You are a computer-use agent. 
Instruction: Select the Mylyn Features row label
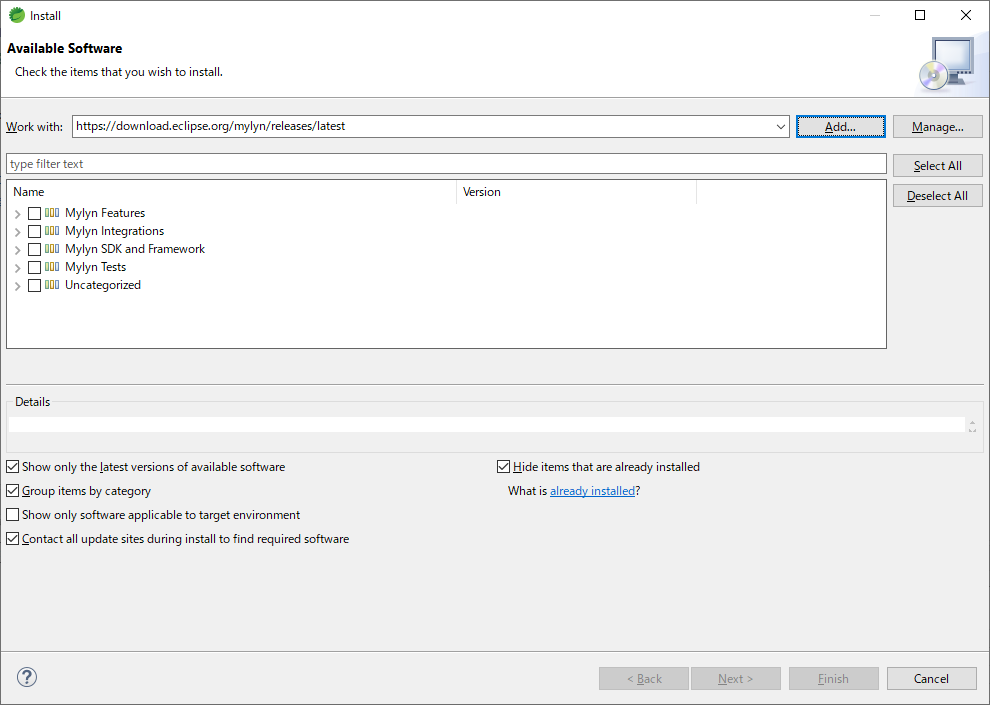(x=105, y=213)
